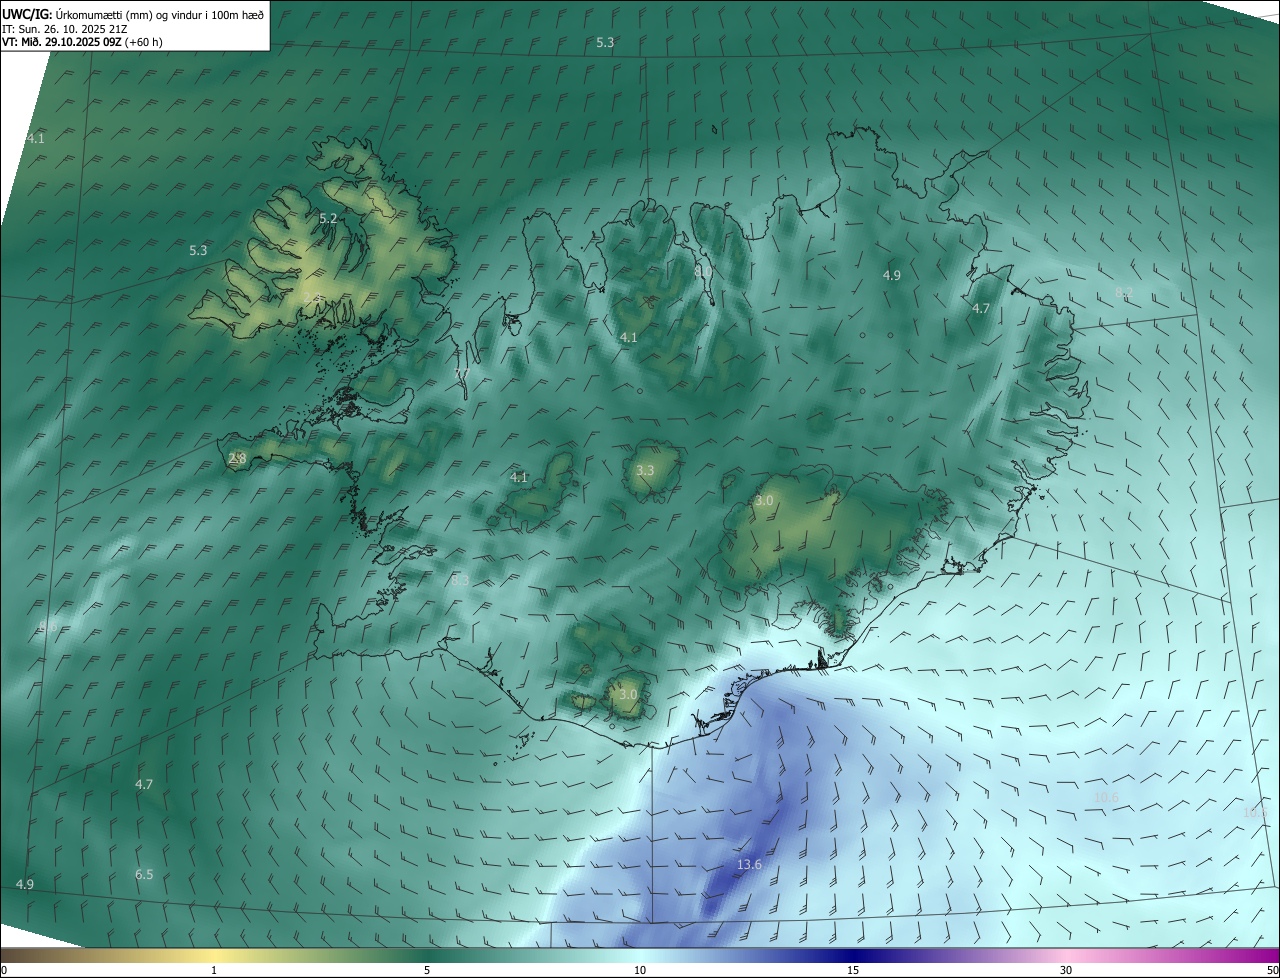Click the 3.0 value on Mýrdalsjökull glacier
Image resolution: width=1280 pixels, height=978 pixels.
628,694
